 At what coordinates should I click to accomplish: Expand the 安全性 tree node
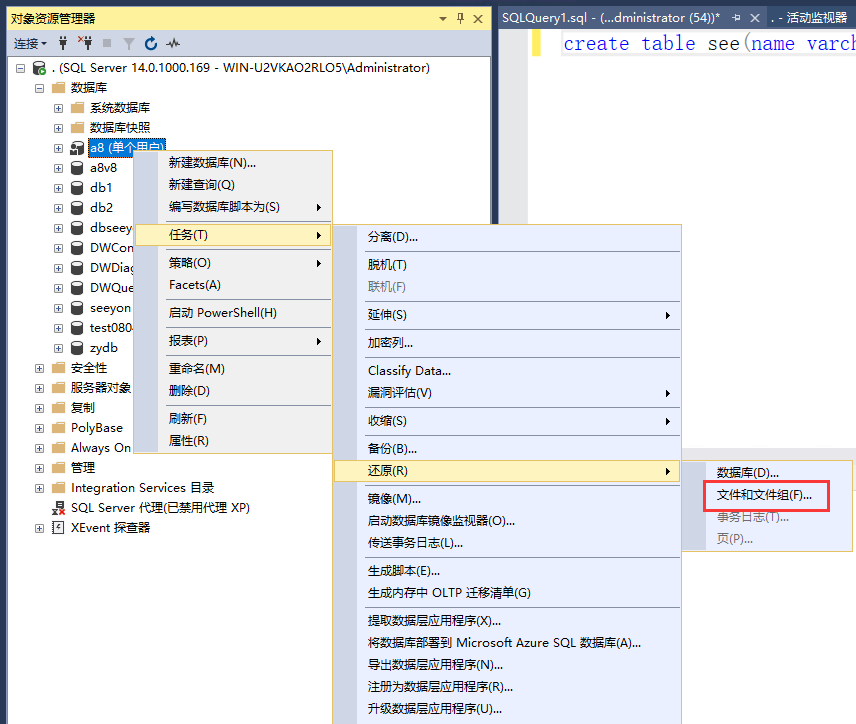coord(40,368)
